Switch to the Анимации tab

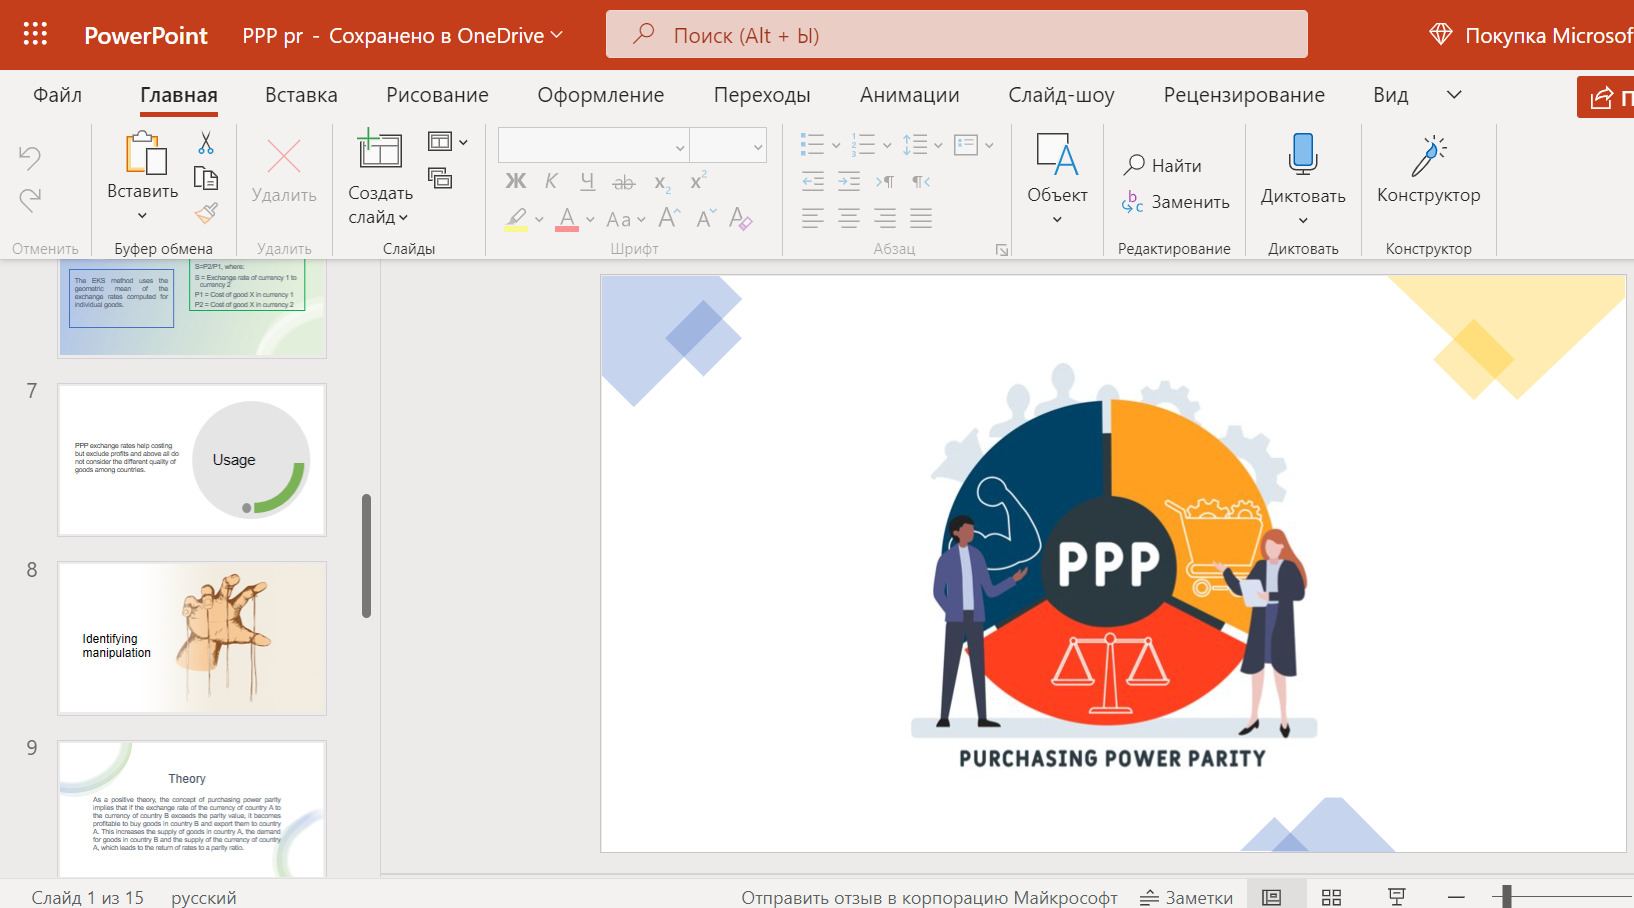(909, 95)
